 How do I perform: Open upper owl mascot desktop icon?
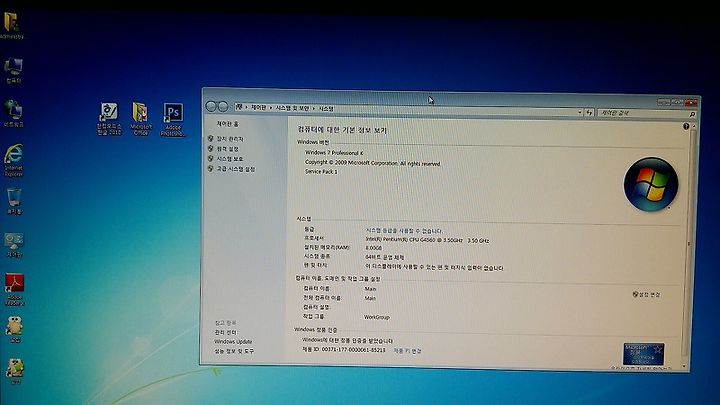tap(15, 329)
